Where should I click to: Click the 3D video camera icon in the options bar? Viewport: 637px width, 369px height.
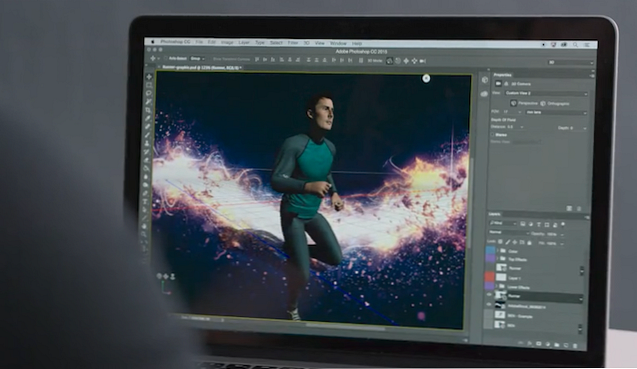point(423,61)
